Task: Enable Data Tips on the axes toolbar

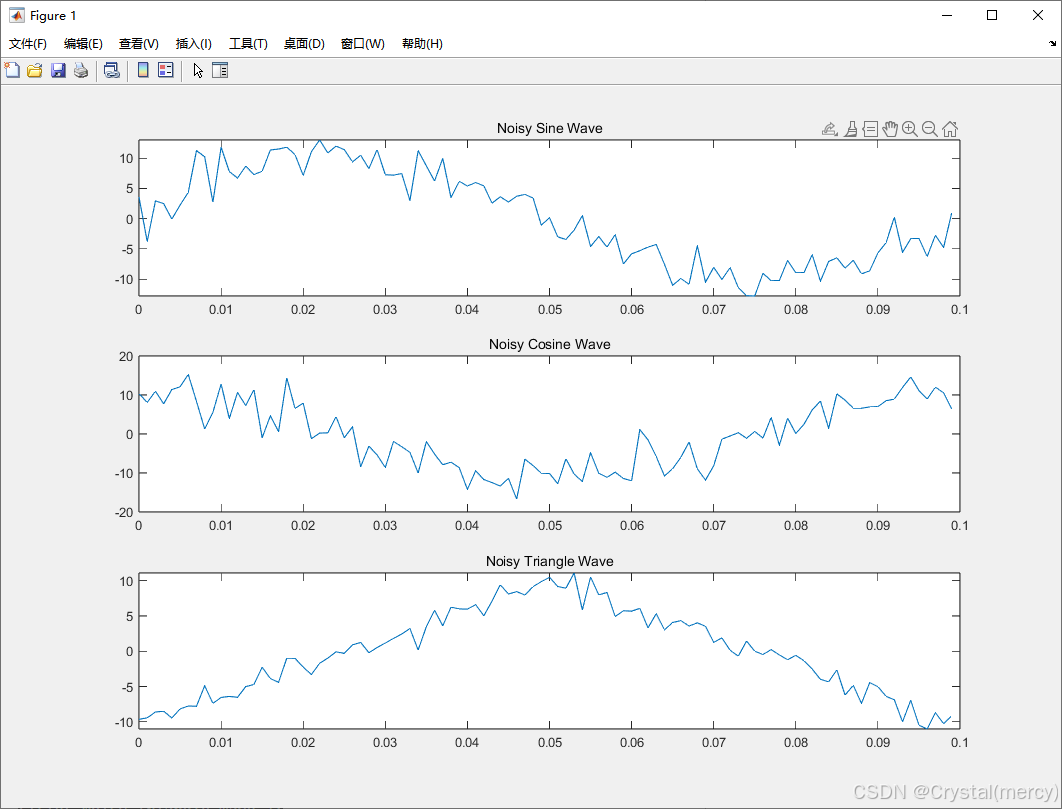Action: 870,129
